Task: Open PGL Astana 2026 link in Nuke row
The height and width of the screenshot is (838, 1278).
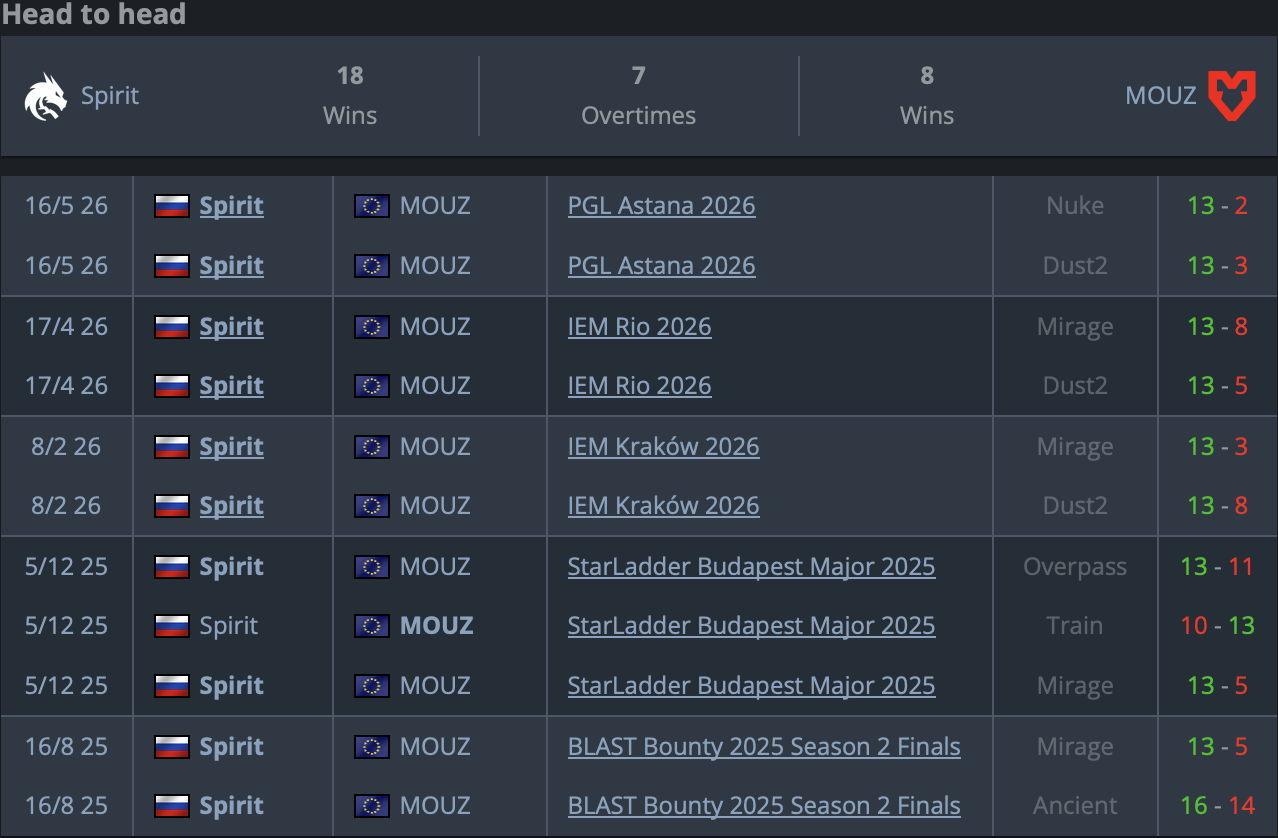Action: point(661,206)
